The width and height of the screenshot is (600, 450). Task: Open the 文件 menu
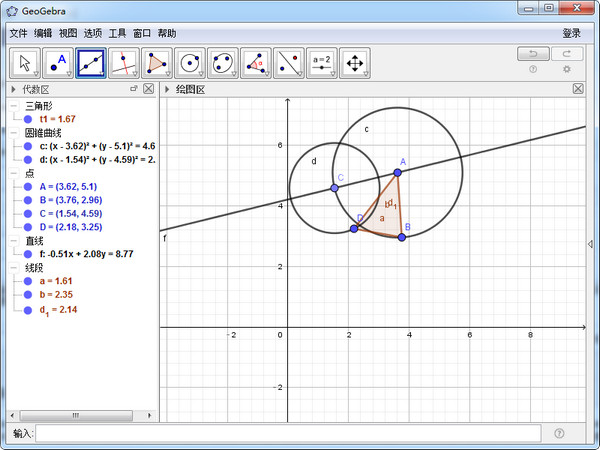tap(19, 33)
